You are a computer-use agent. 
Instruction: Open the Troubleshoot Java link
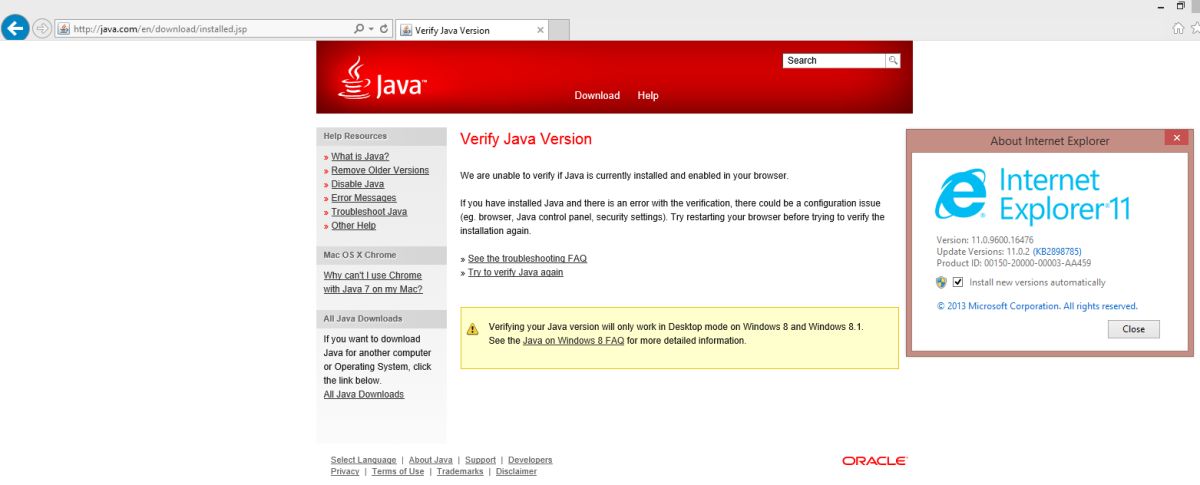[x=369, y=212]
